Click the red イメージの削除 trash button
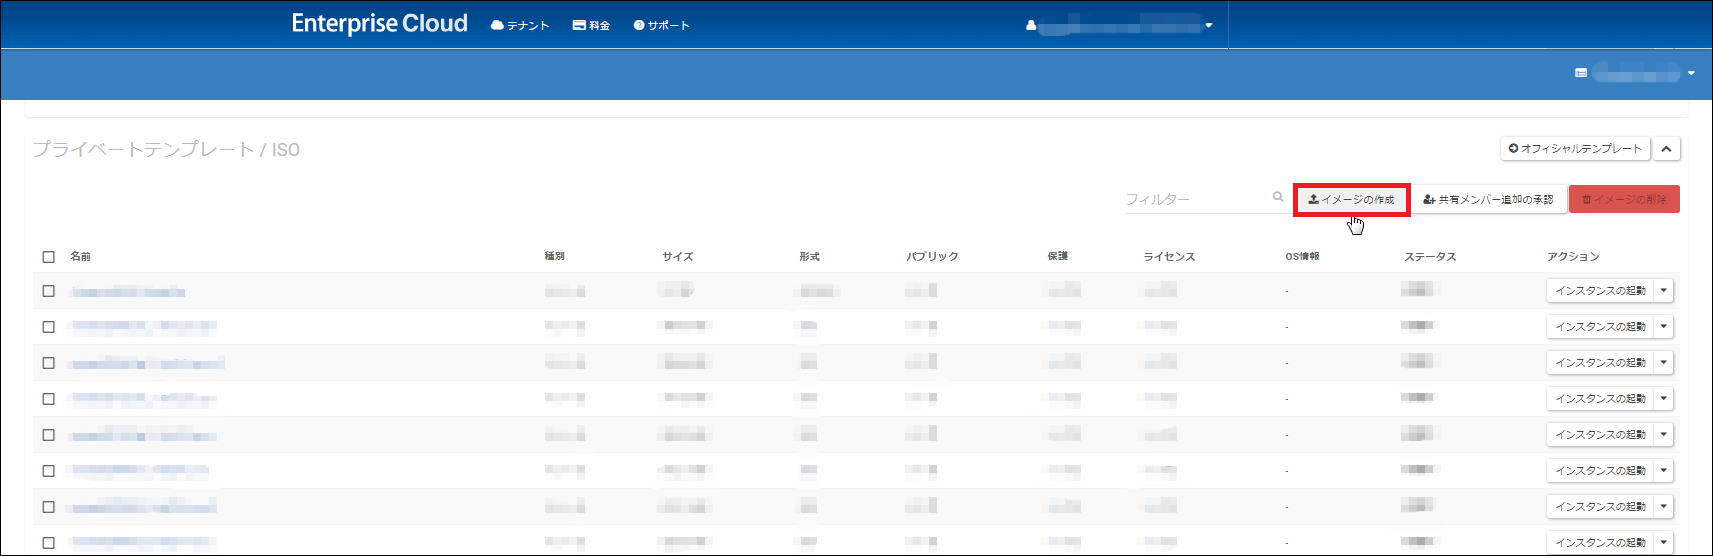The image size is (1713, 556). pos(1624,200)
